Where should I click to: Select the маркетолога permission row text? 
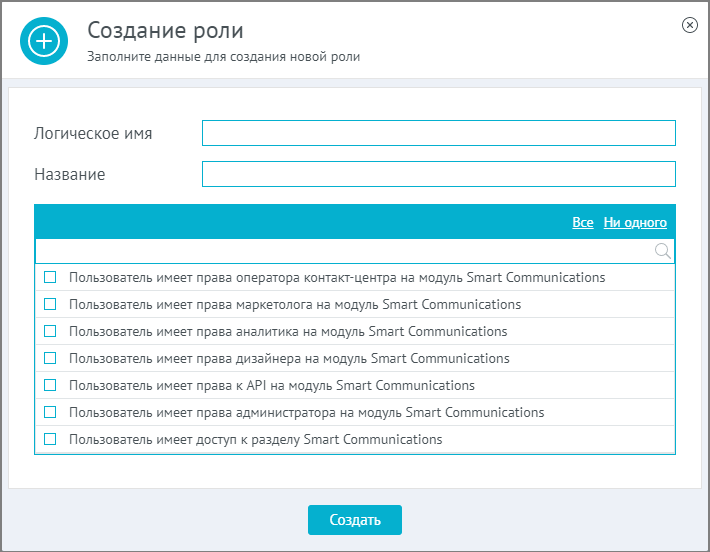[295, 304]
